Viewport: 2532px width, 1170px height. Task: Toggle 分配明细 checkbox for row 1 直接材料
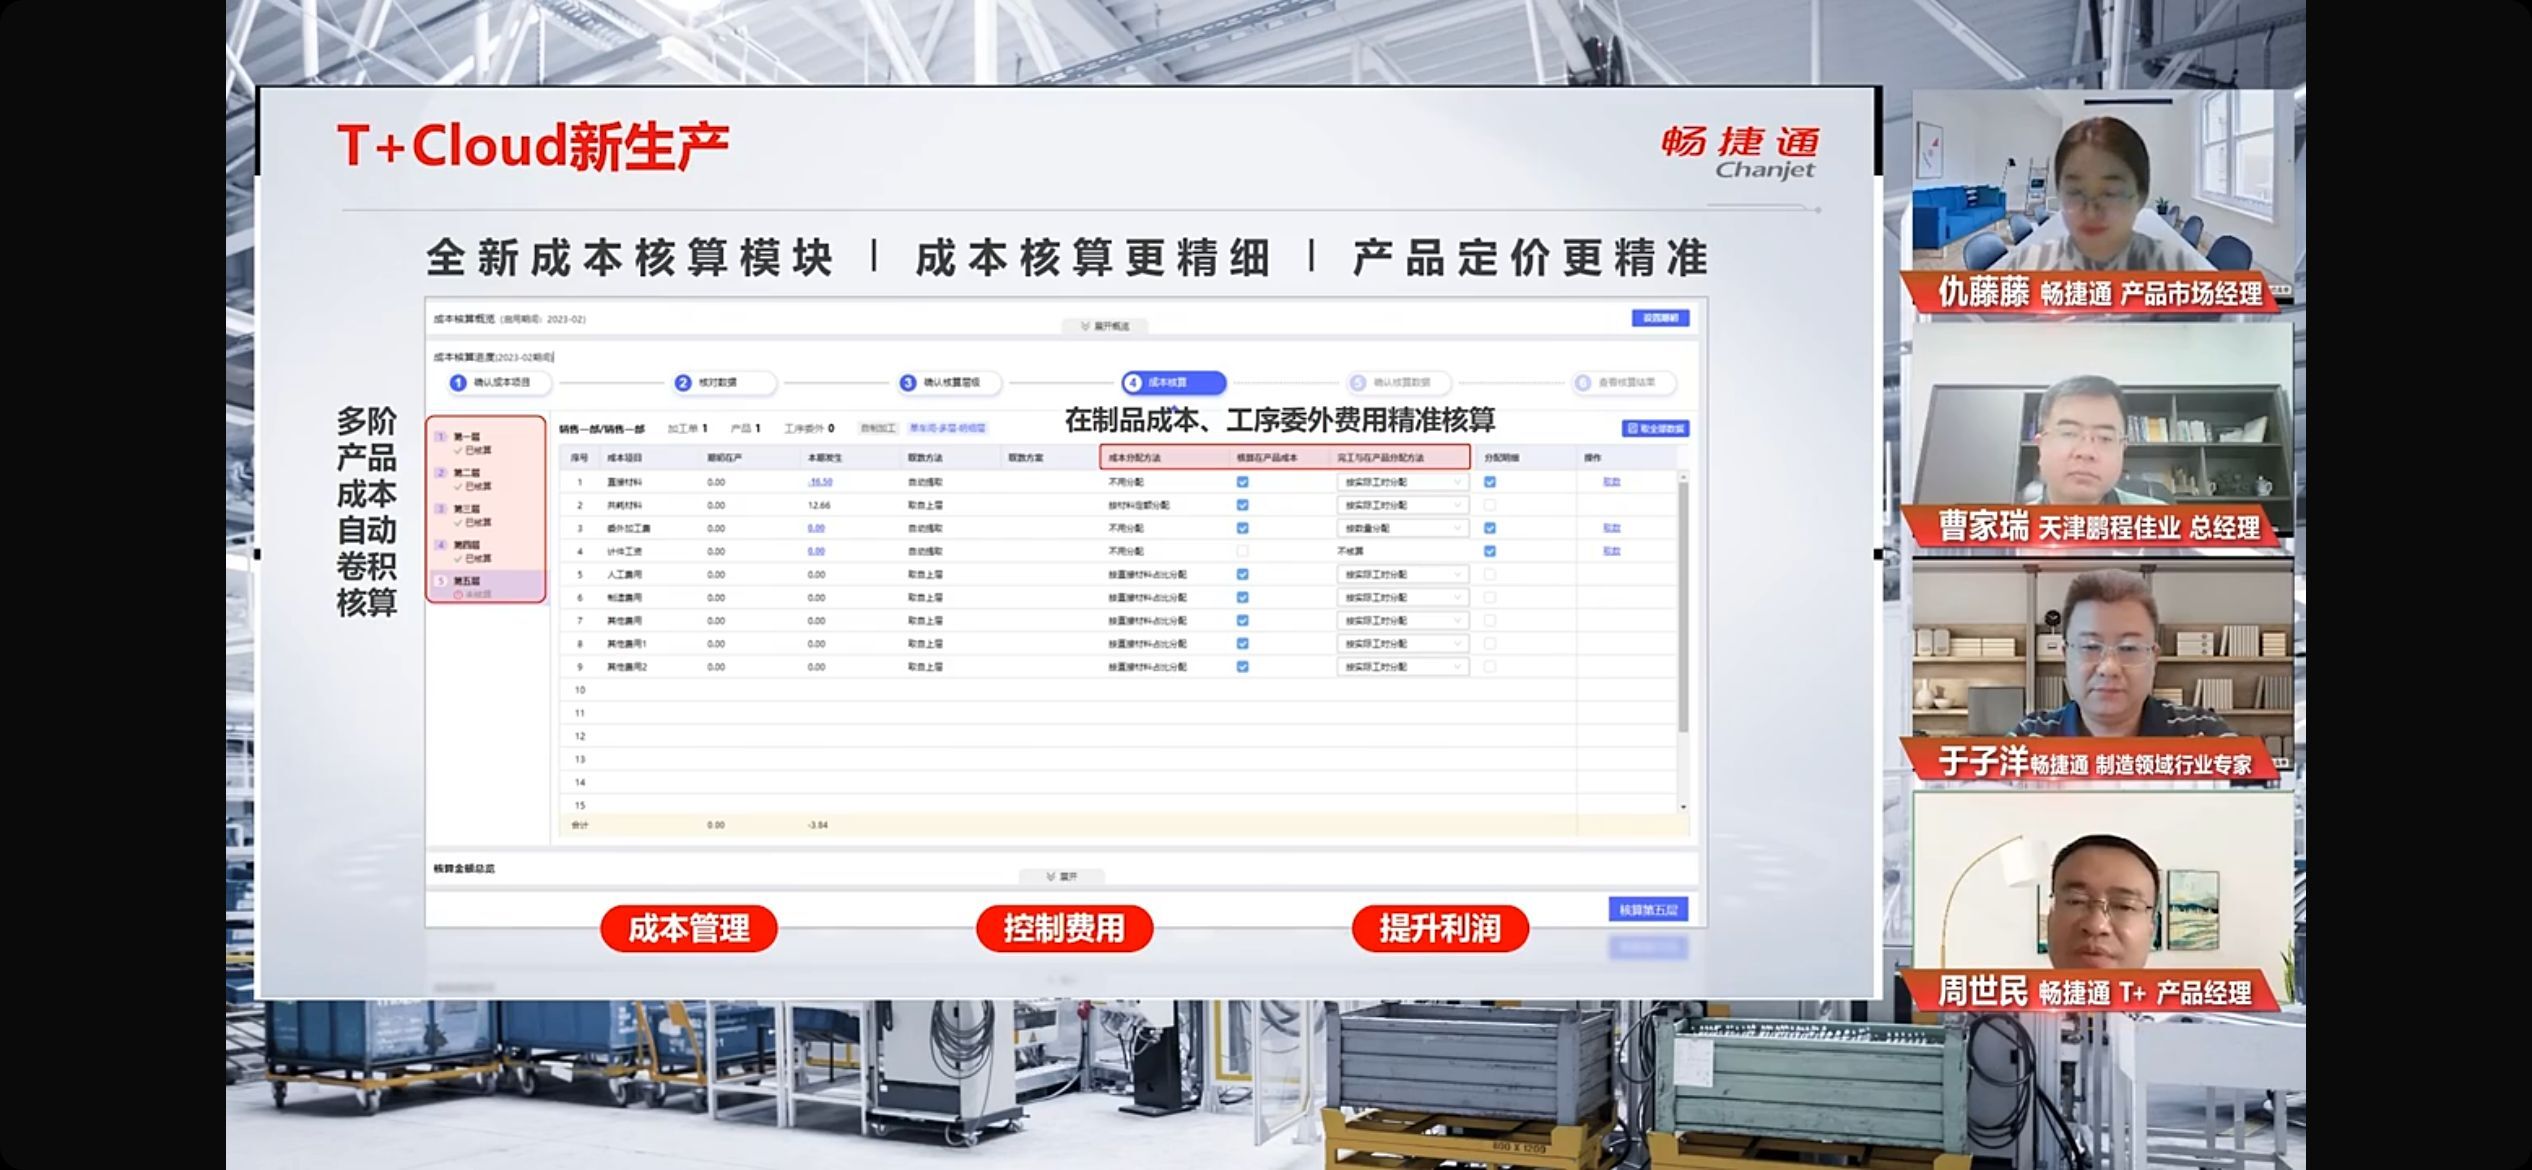point(1490,482)
